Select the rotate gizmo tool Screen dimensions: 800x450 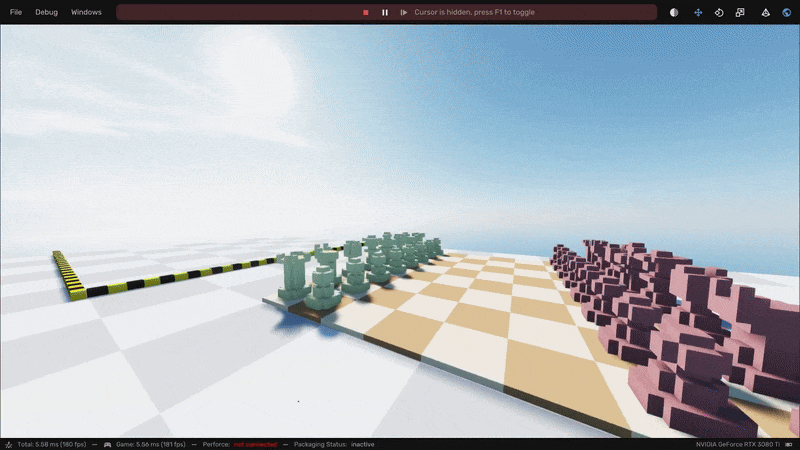tap(719, 12)
